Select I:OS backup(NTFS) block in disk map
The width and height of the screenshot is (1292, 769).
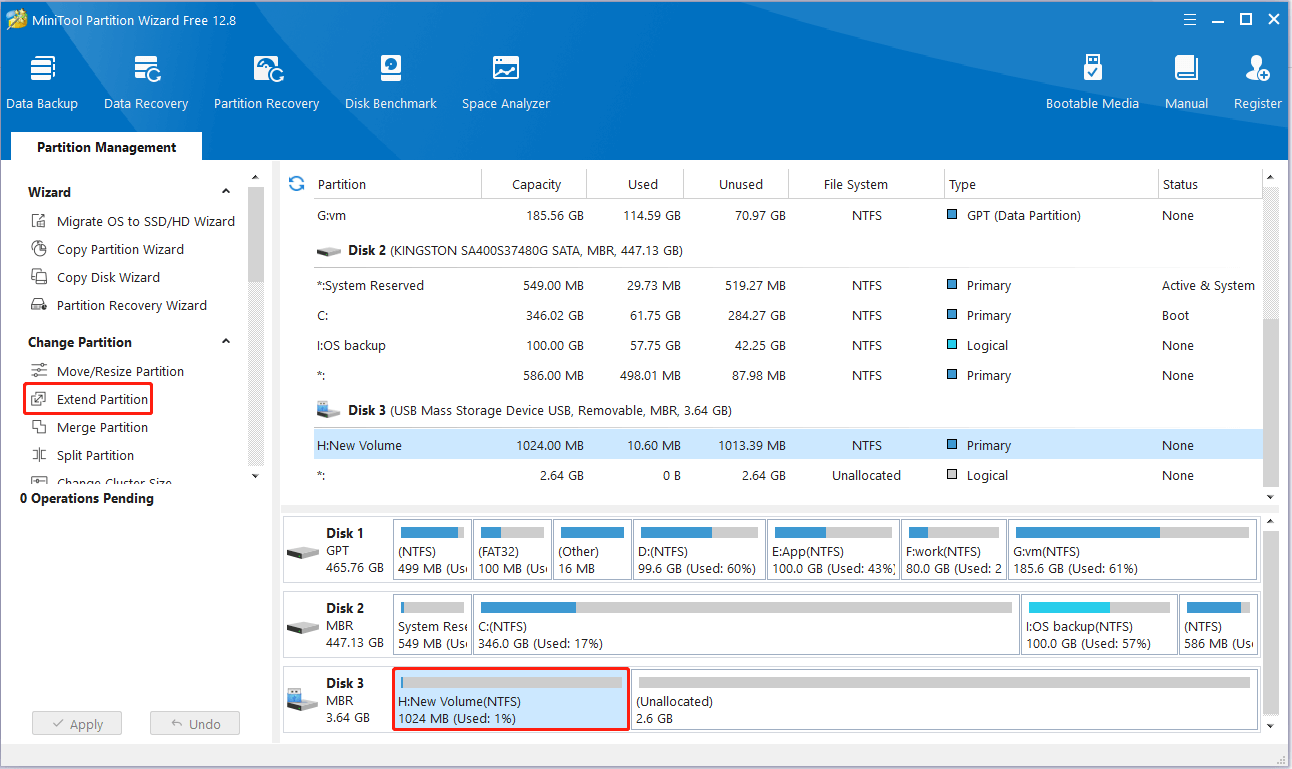tap(1098, 624)
